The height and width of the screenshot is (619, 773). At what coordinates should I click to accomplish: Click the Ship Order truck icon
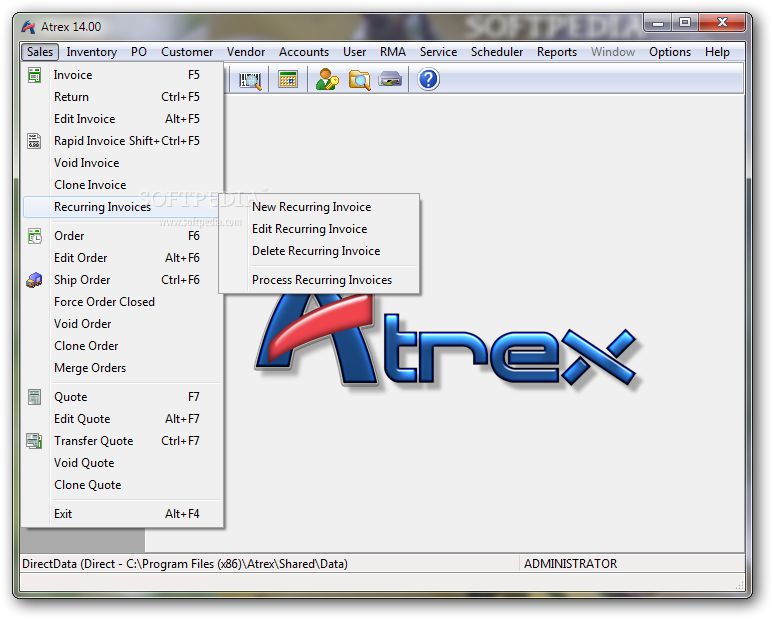[x=34, y=280]
